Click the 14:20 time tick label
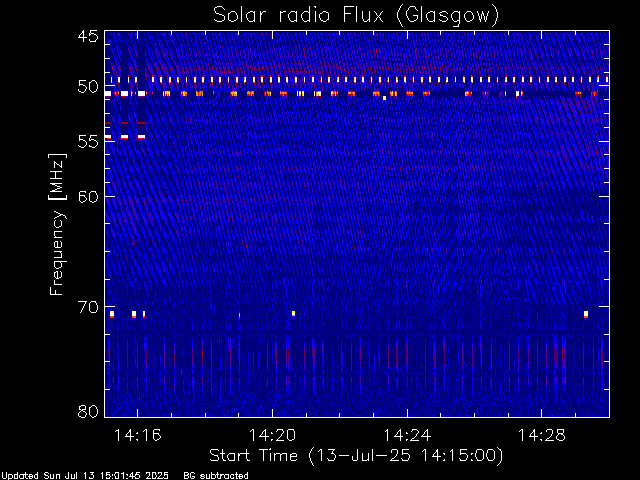Screen dimensions: 640x480 click(x=272, y=435)
